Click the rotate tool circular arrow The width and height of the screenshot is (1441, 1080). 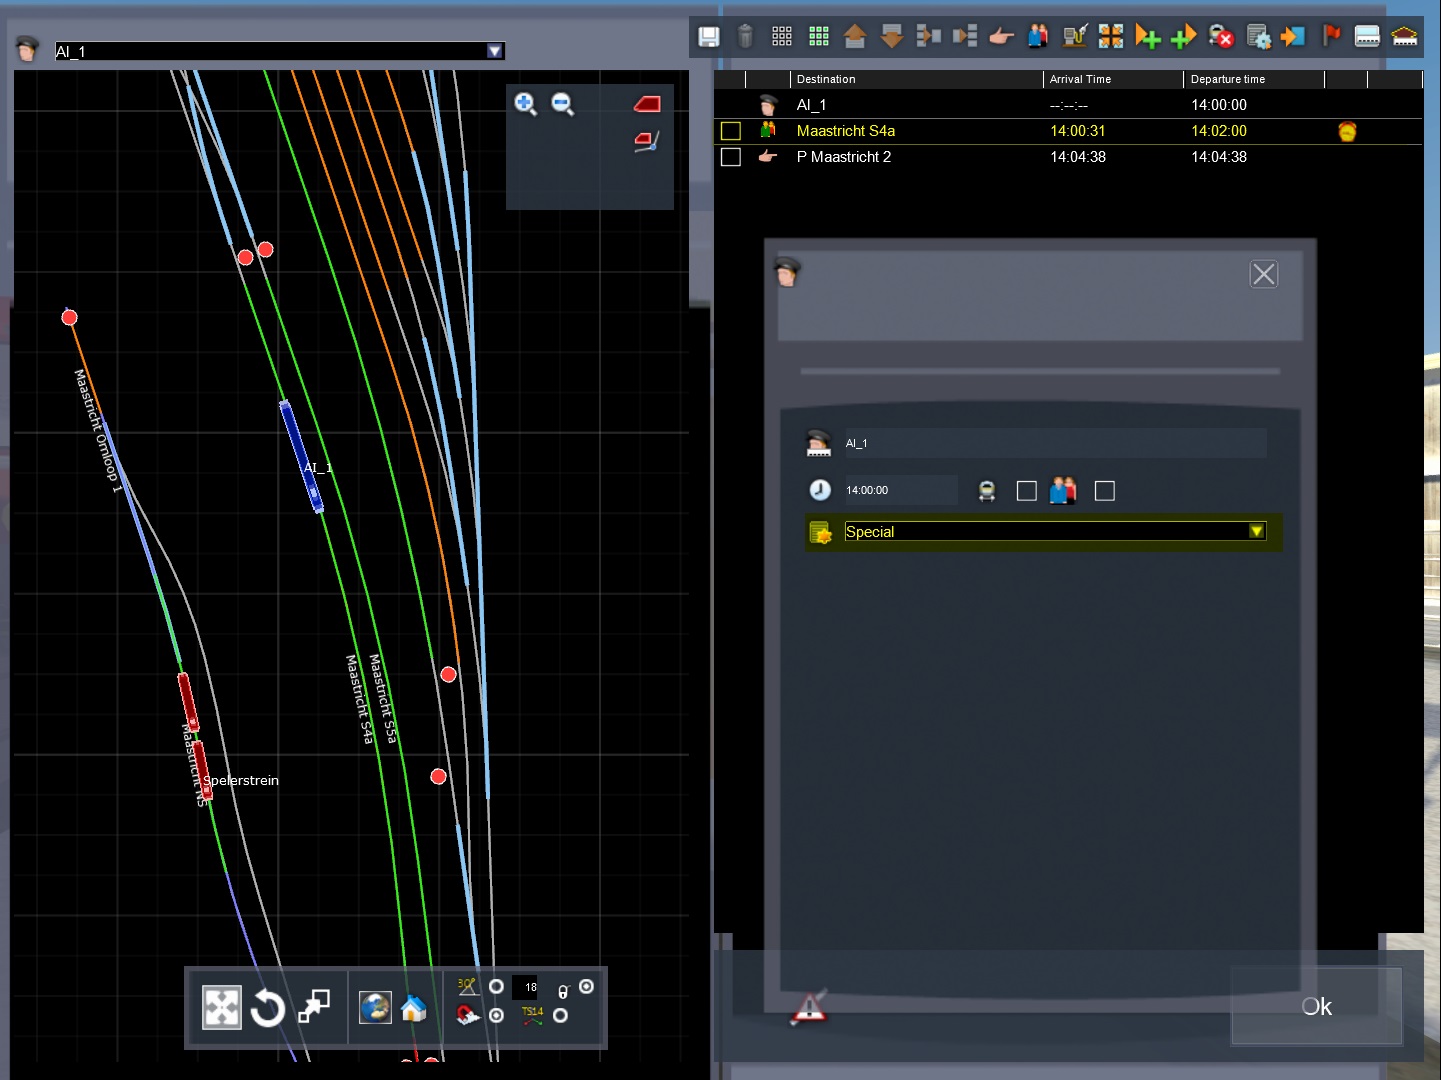(x=267, y=1008)
